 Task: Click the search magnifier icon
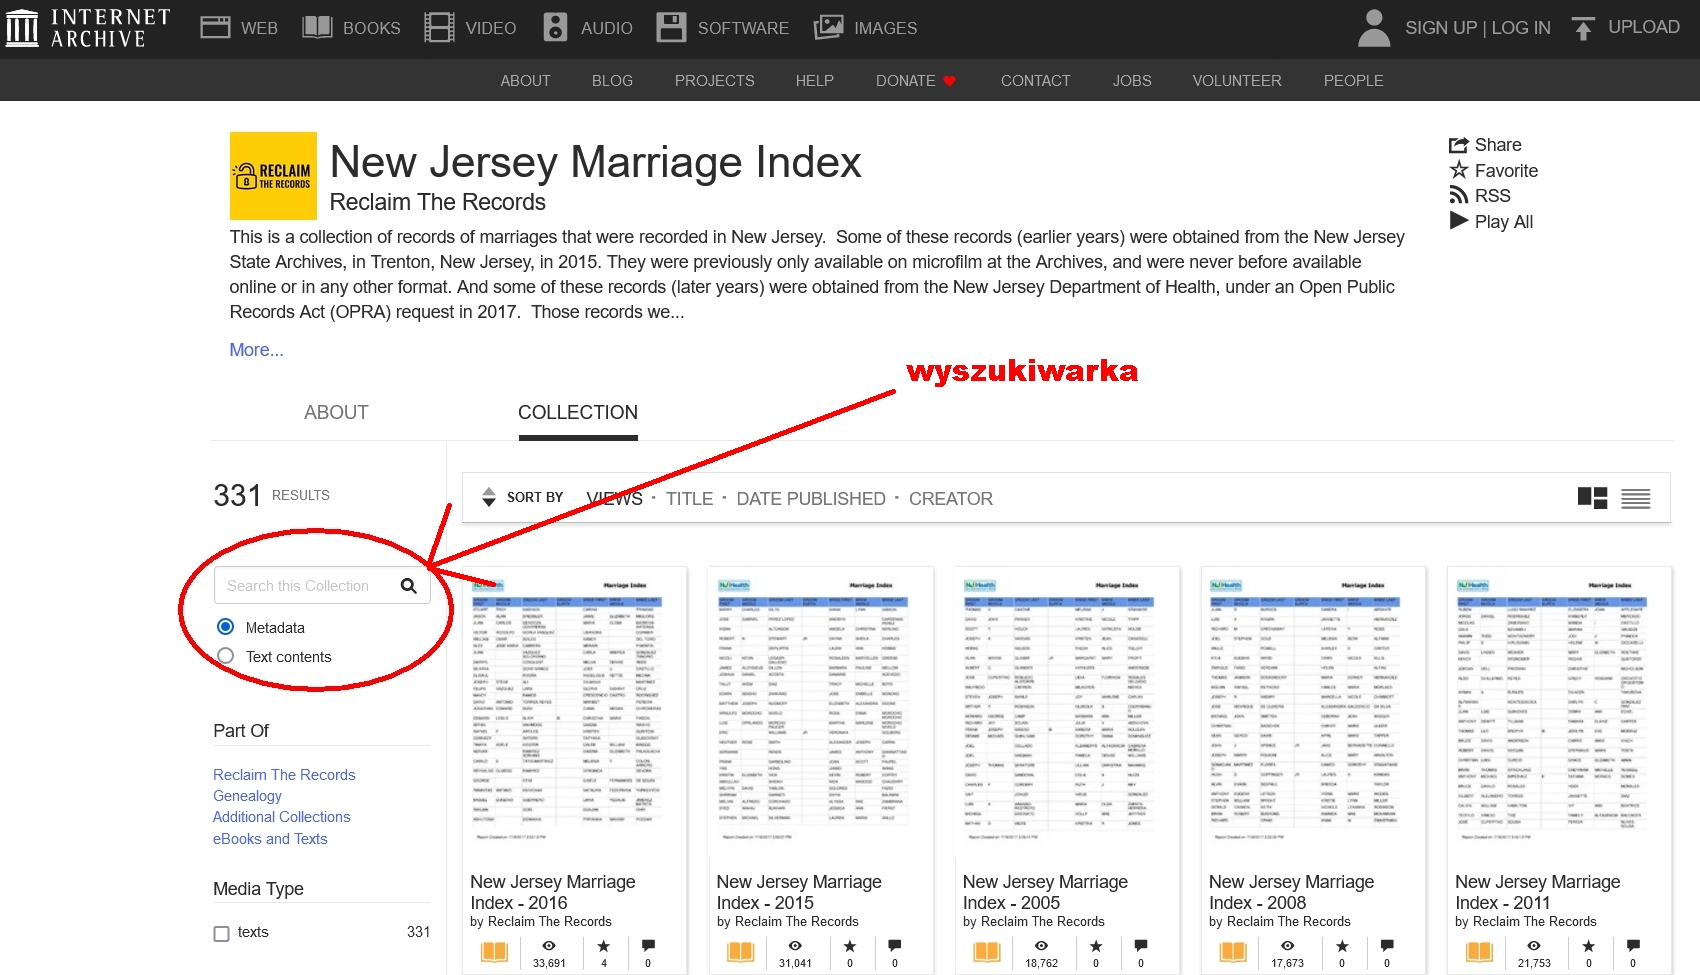click(x=408, y=586)
